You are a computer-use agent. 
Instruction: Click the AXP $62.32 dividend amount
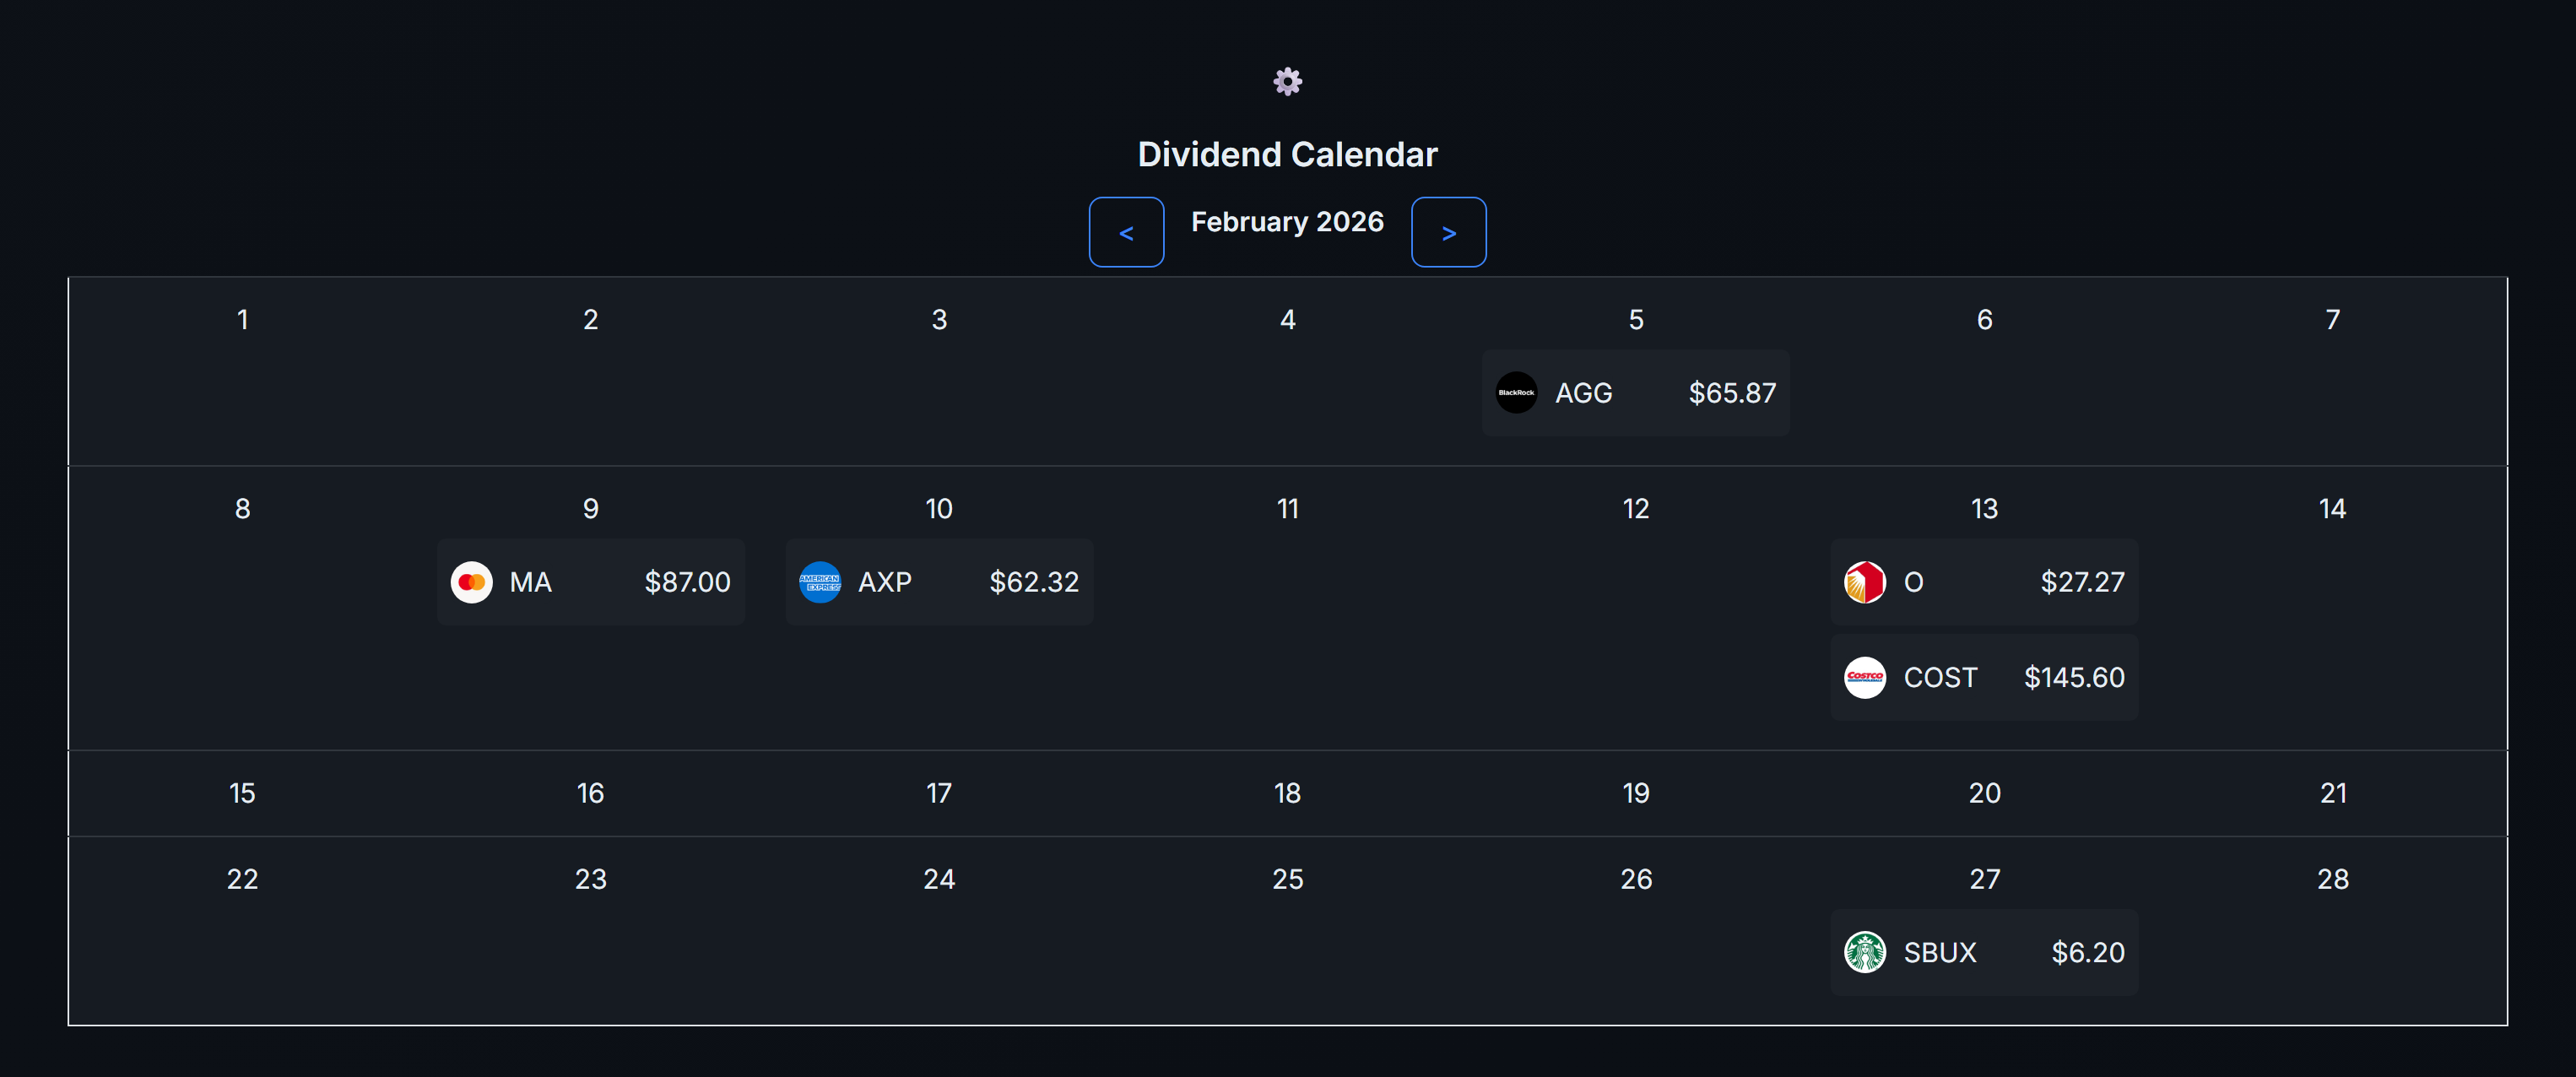pyautogui.click(x=1034, y=582)
